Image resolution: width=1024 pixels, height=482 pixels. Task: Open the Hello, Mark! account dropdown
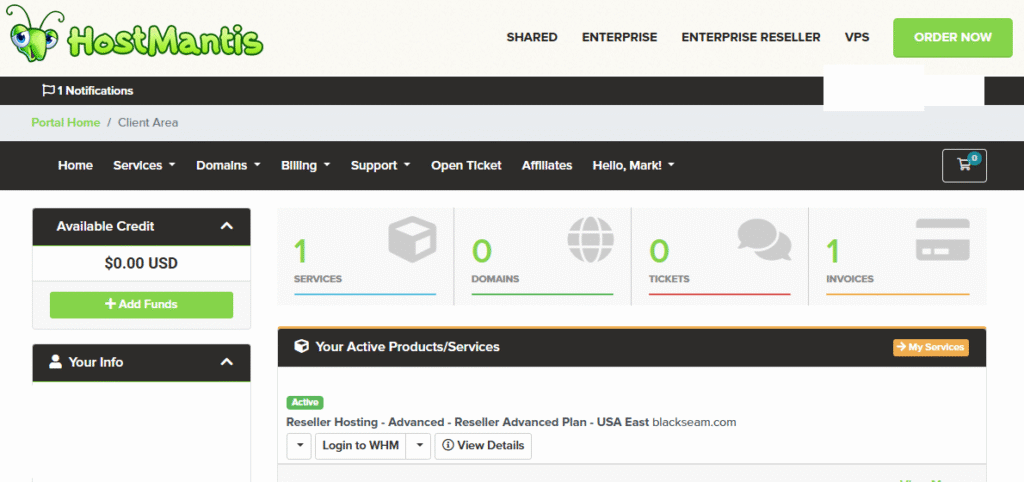[633, 165]
